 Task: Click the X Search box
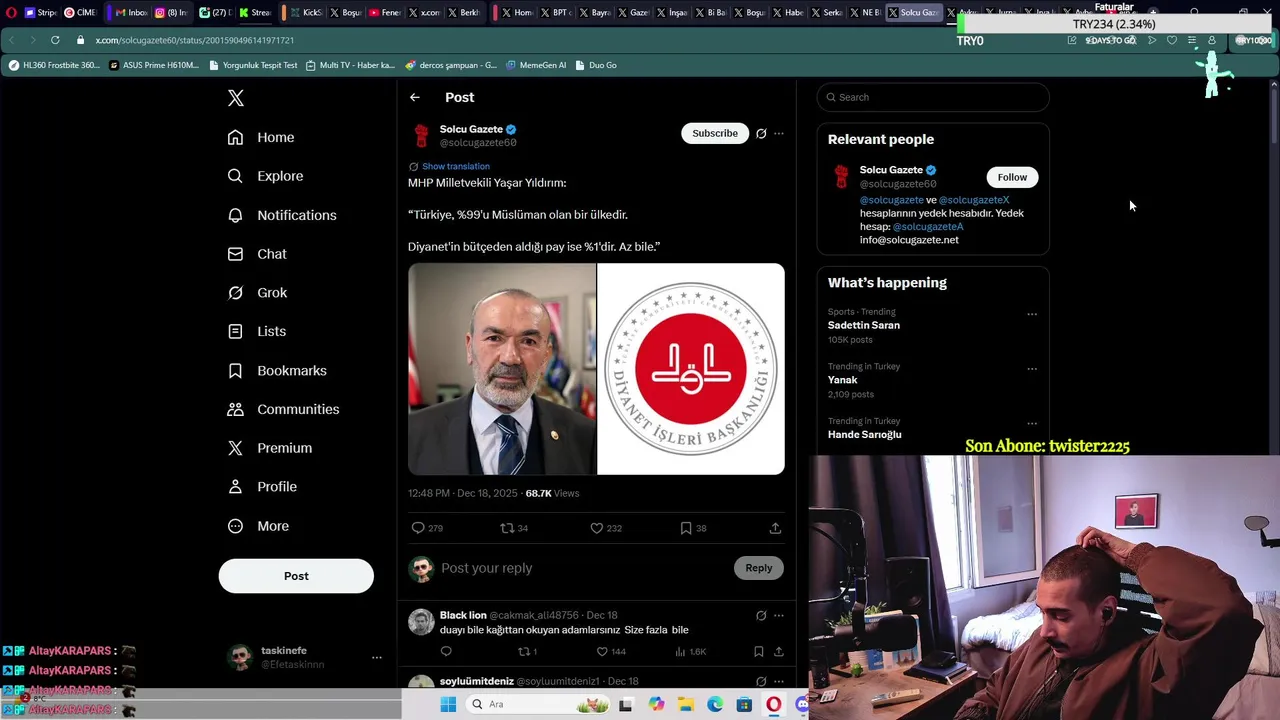[x=933, y=97]
